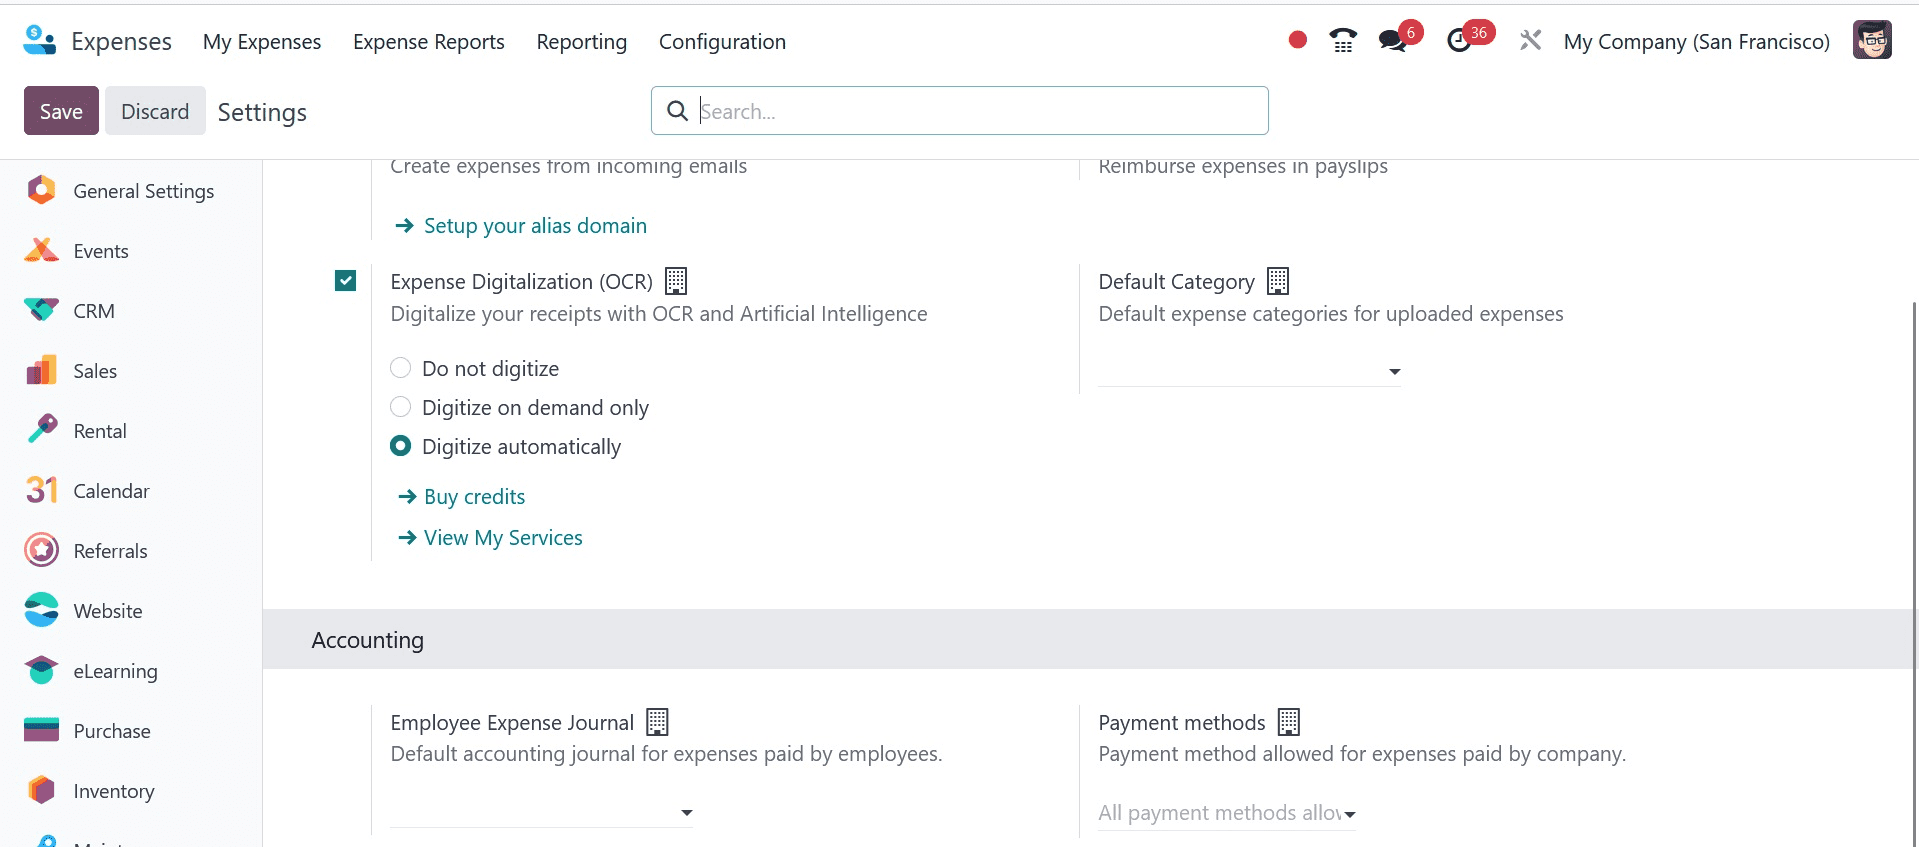Open the Inventory label in sidebar
The height and width of the screenshot is (847, 1919).
click(x=114, y=791)
